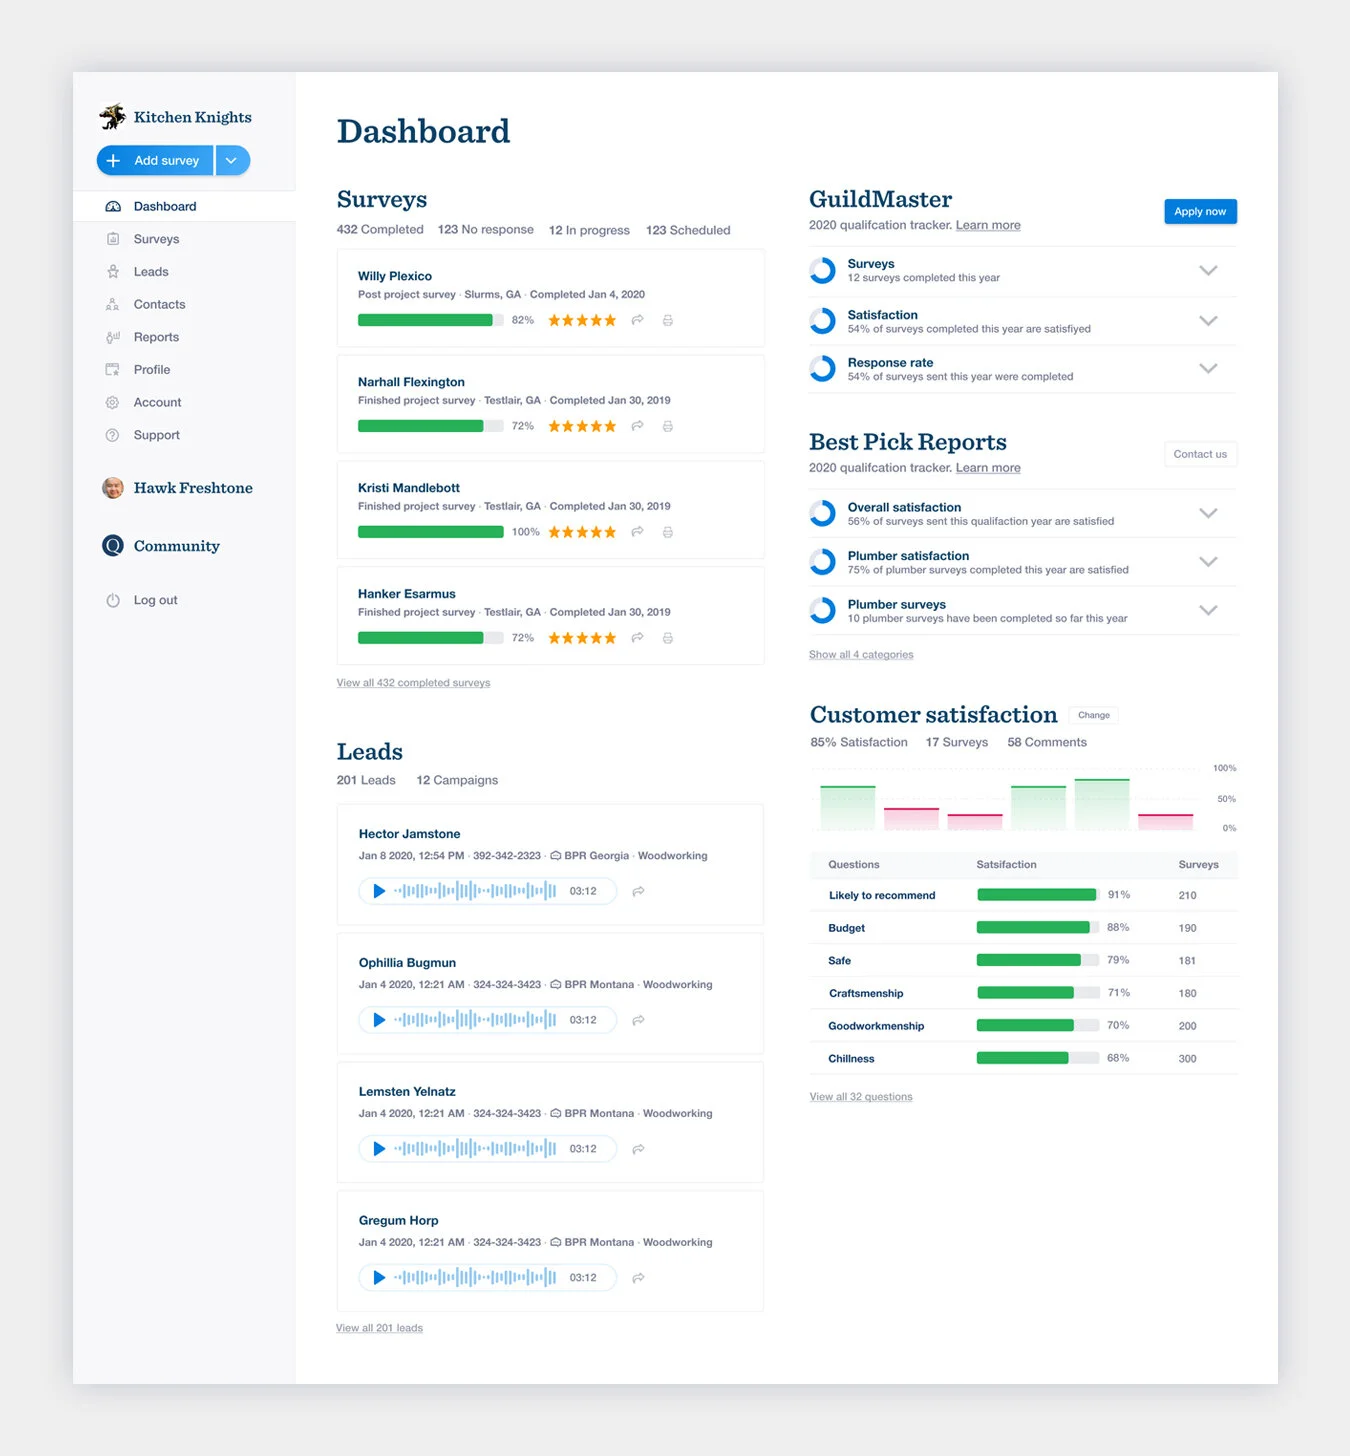Click the Safe satisfaction progress bar
Image resolution: width=1350 pixels, height=1456 pixels.
(x=1037, y=959)
